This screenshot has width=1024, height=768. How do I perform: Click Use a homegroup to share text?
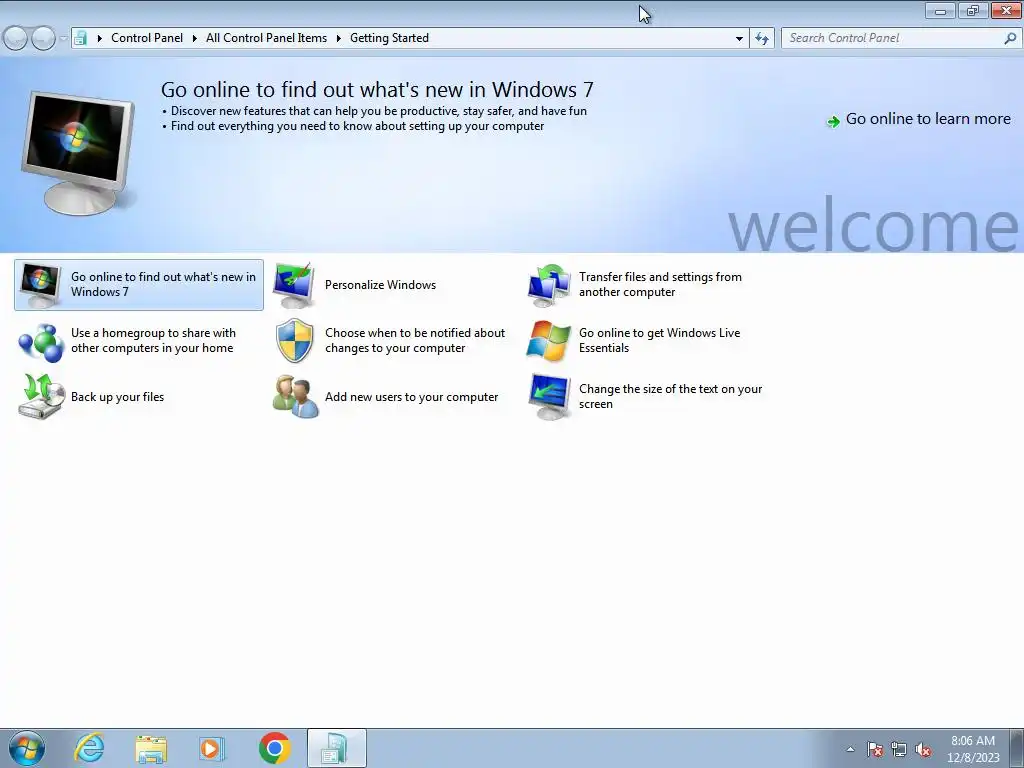click(x=153, y=340)
